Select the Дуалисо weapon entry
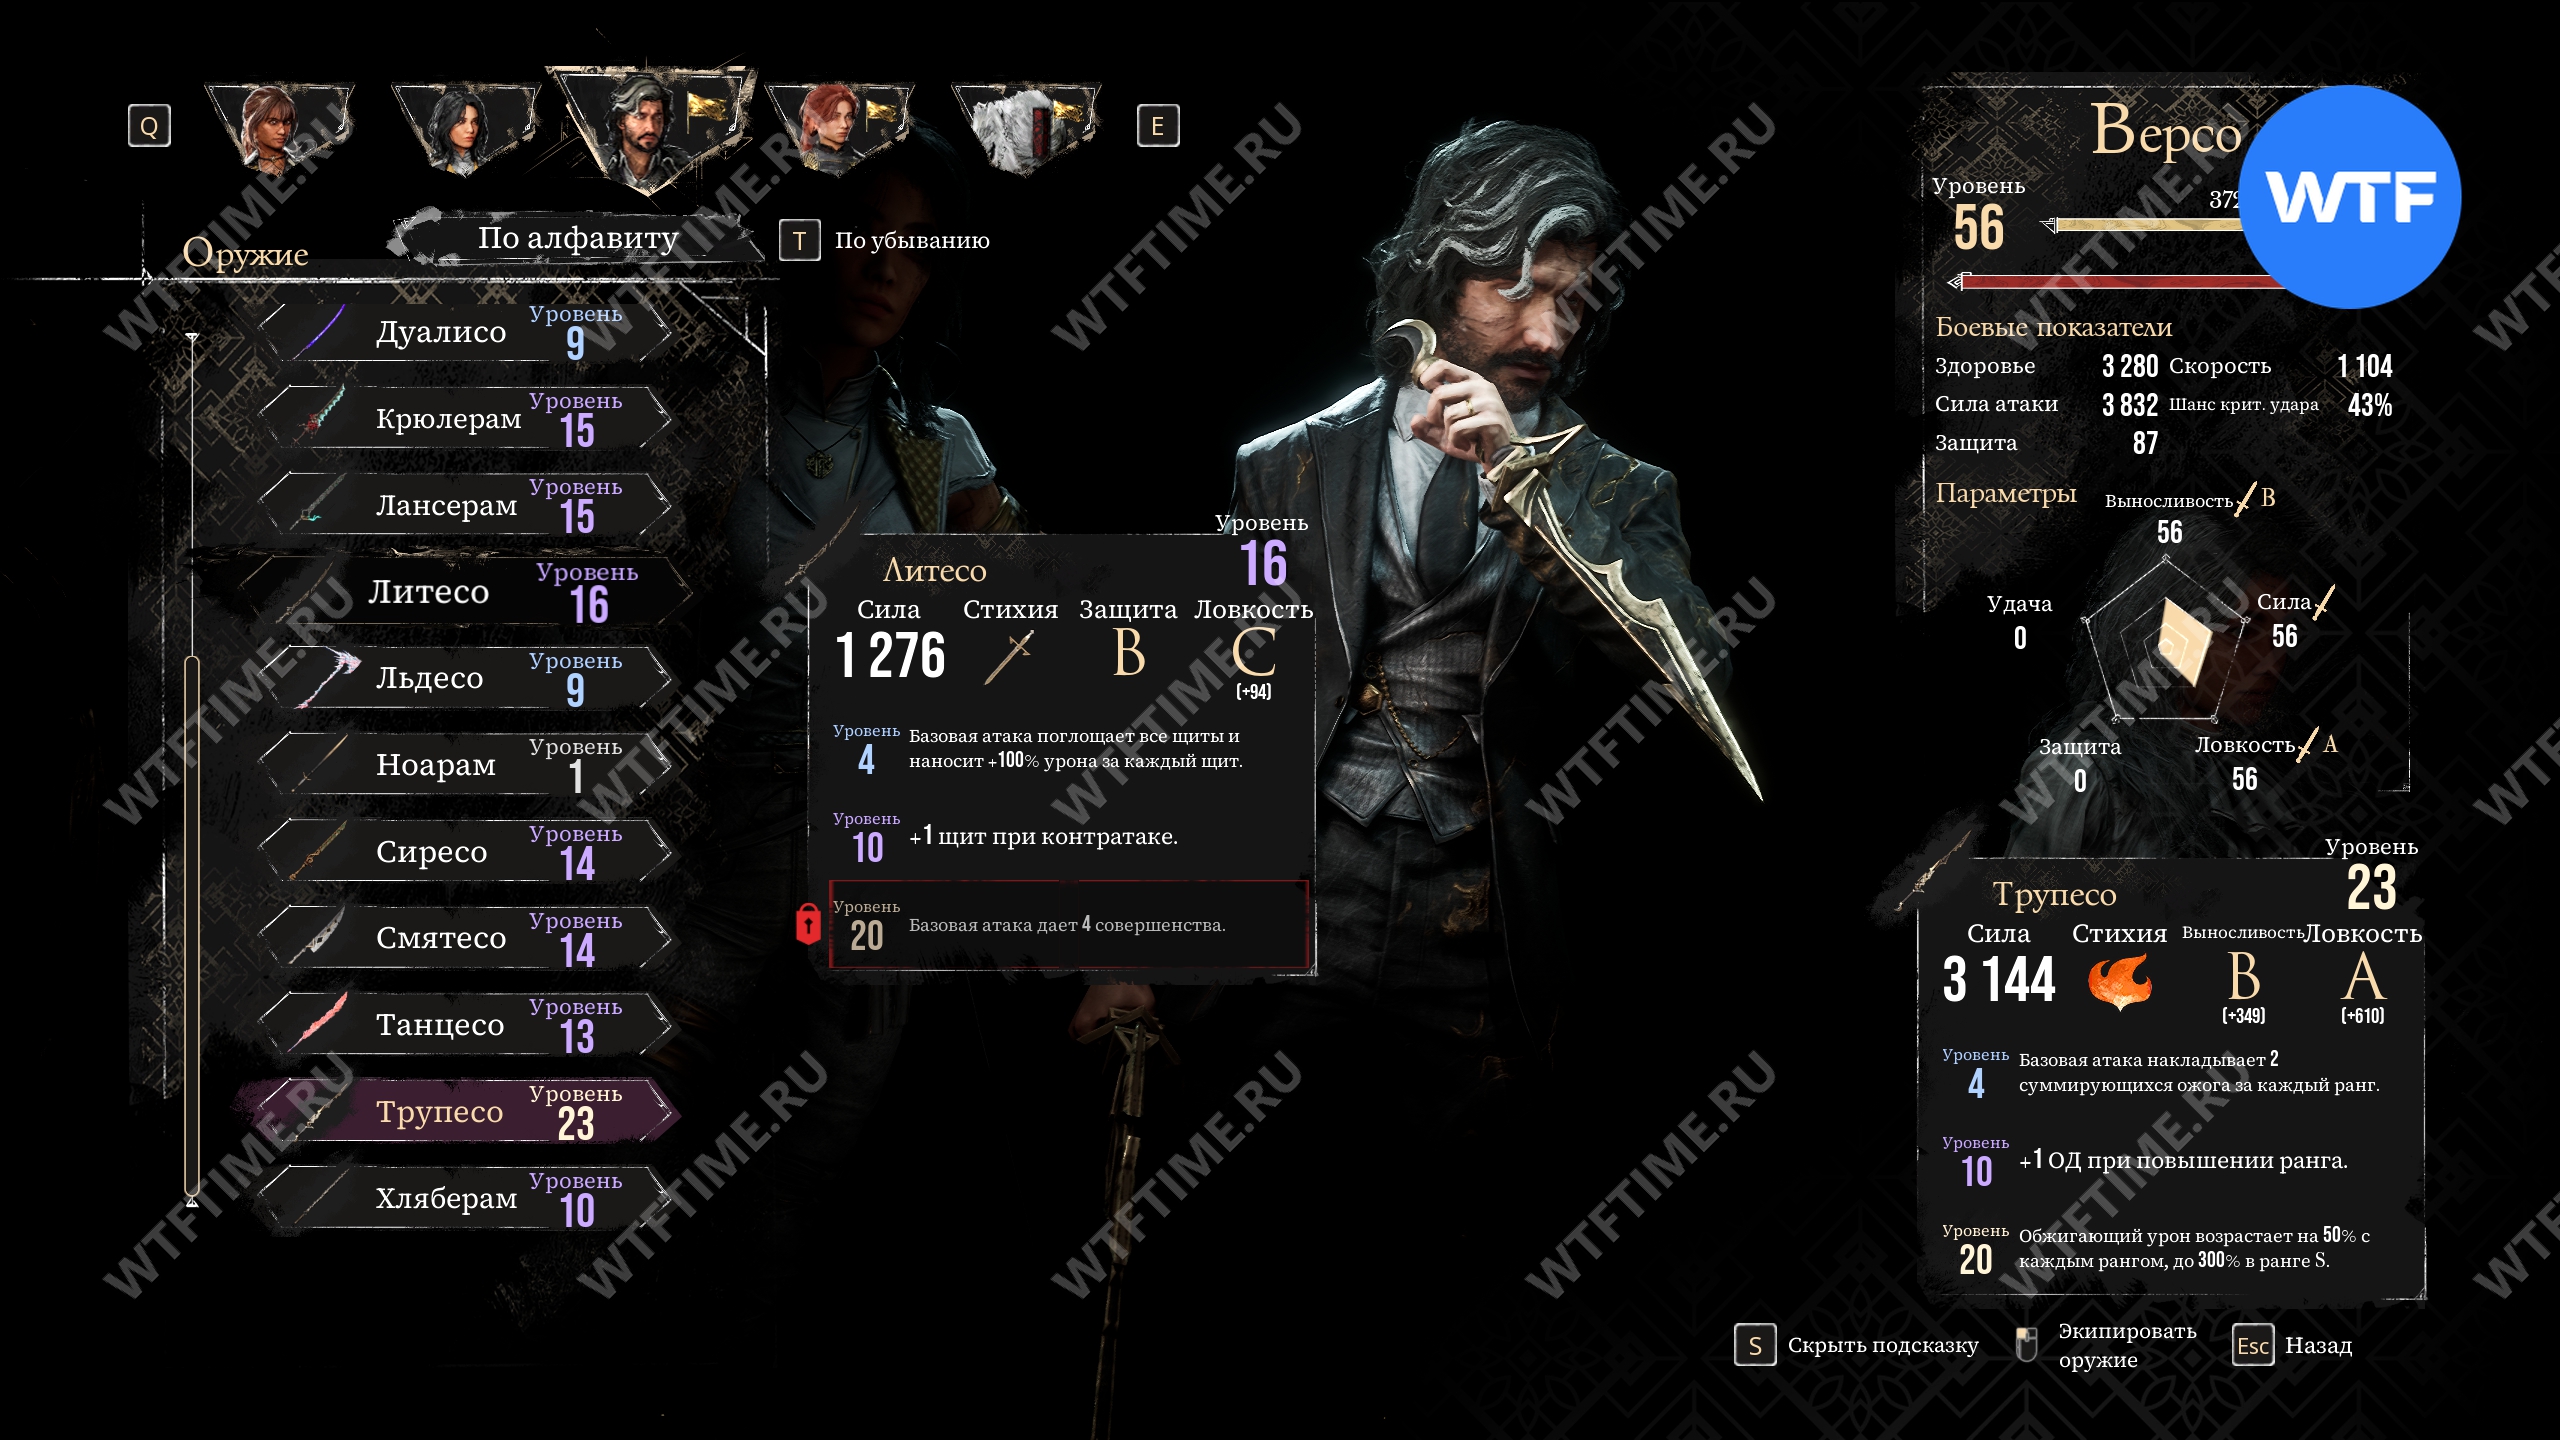2560x1440 pixels. [467, 332]
